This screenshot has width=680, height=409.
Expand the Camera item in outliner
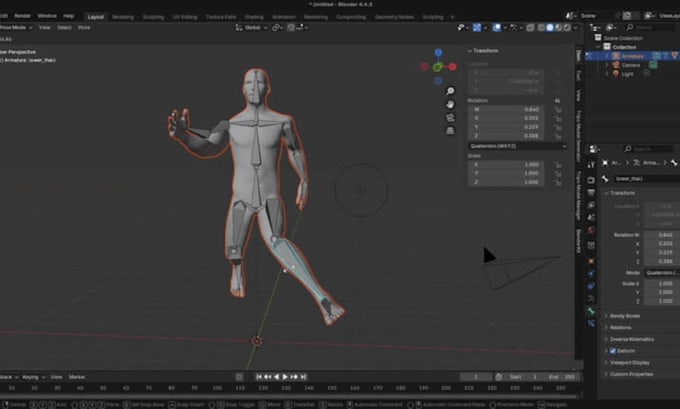[x=607, y=65]
